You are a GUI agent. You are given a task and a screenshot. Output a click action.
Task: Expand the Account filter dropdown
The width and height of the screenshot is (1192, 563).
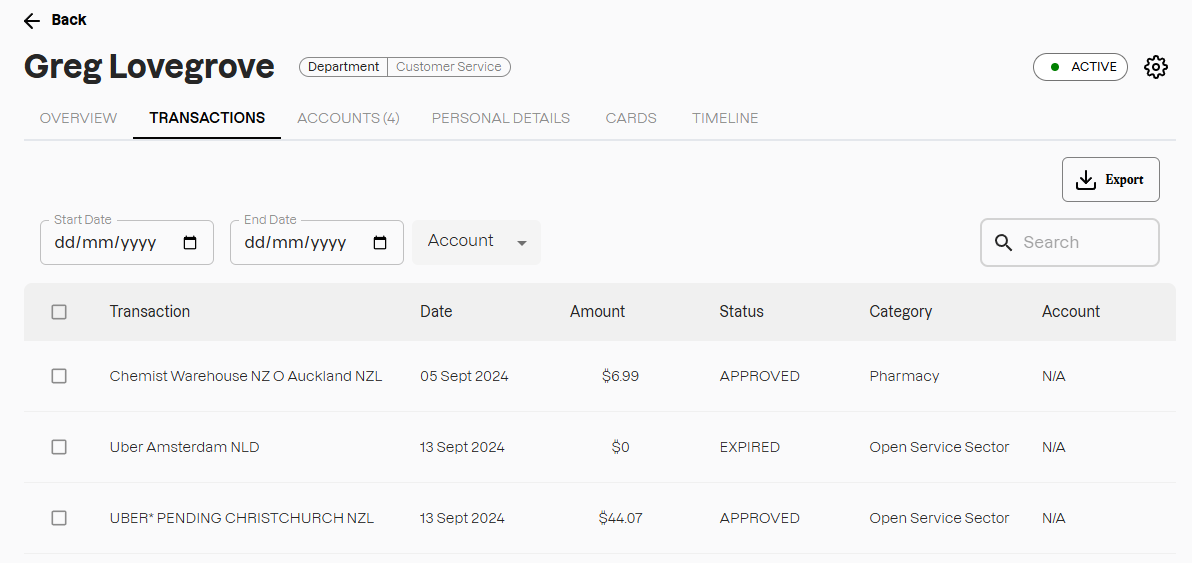click(477, 242)
